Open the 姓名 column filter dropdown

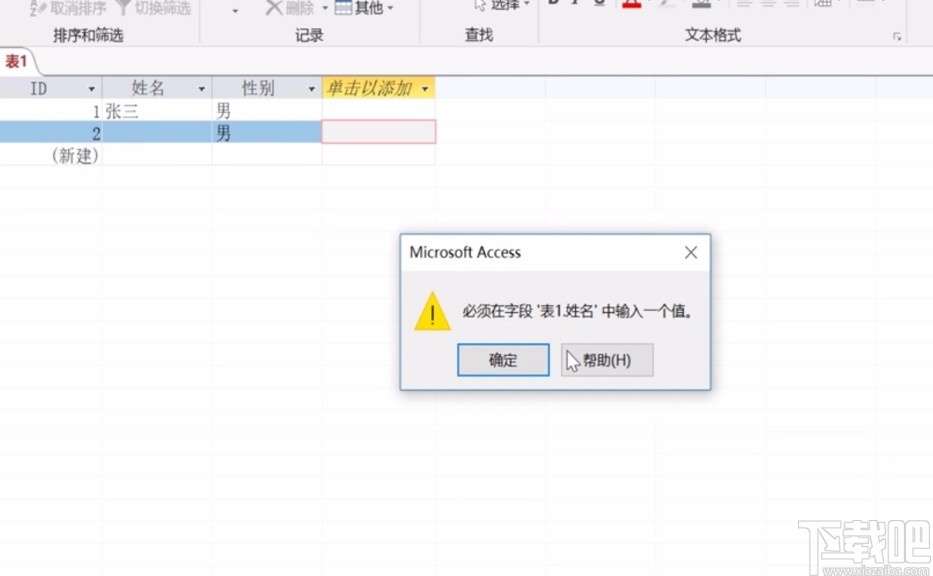click(203, 88)
